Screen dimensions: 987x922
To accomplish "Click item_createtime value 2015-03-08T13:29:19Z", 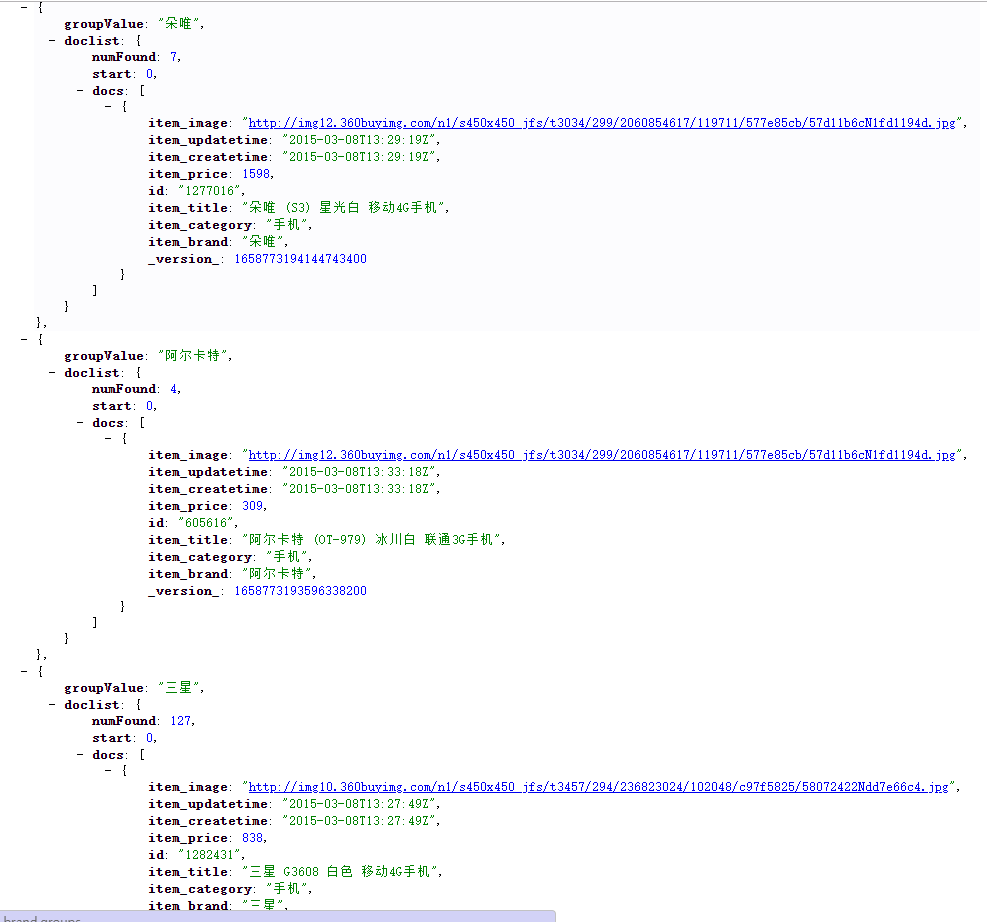I will coord(359,157).
